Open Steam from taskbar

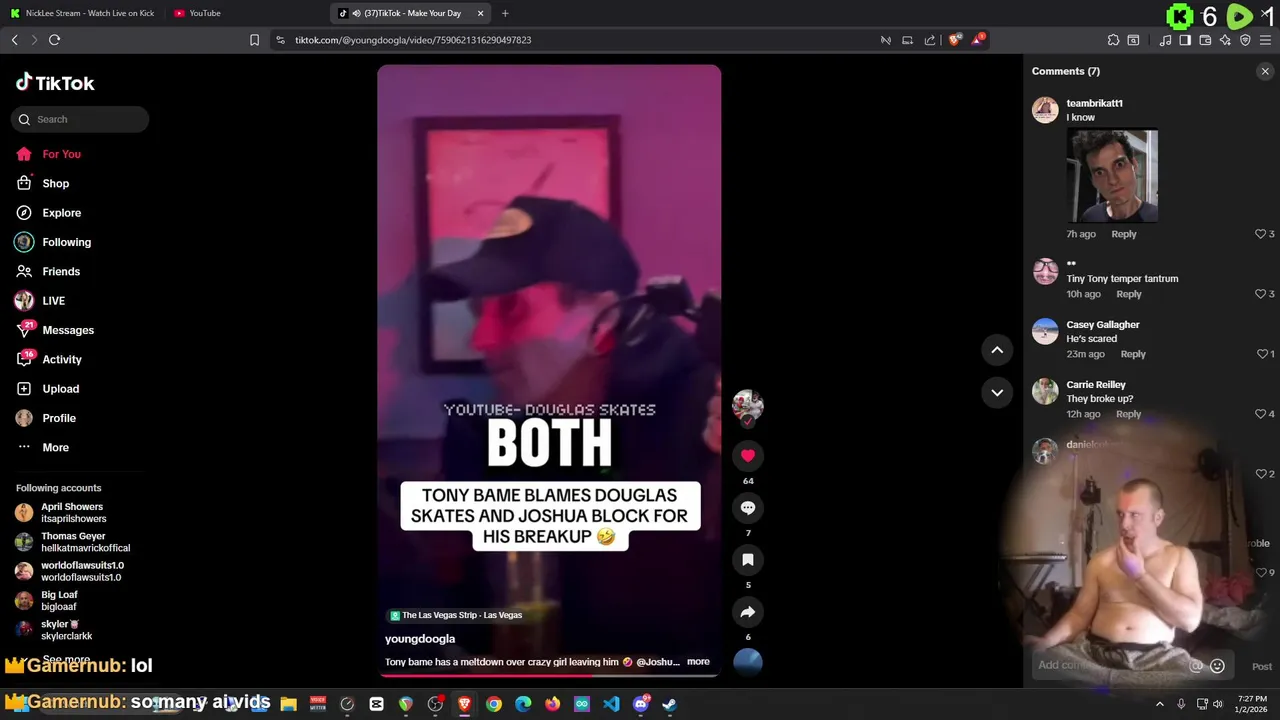(669, 704)
